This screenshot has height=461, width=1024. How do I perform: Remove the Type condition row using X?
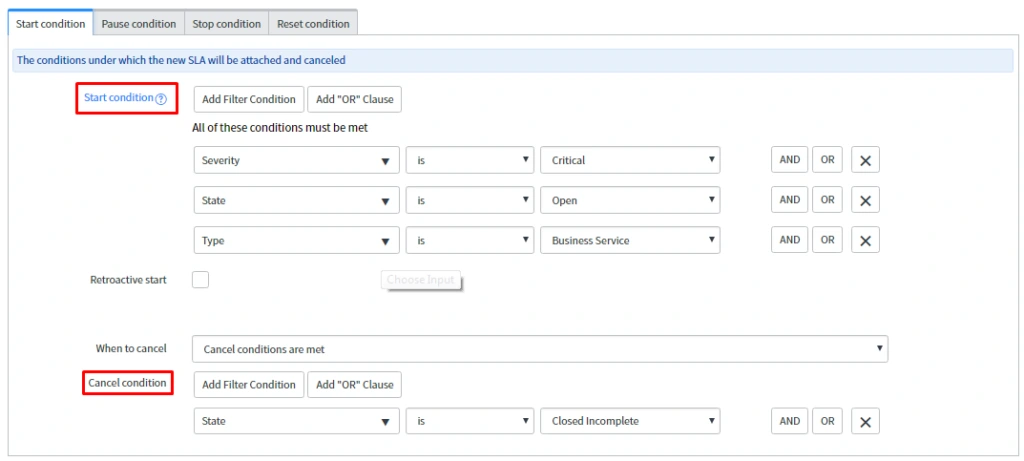(x=865, y=241)
